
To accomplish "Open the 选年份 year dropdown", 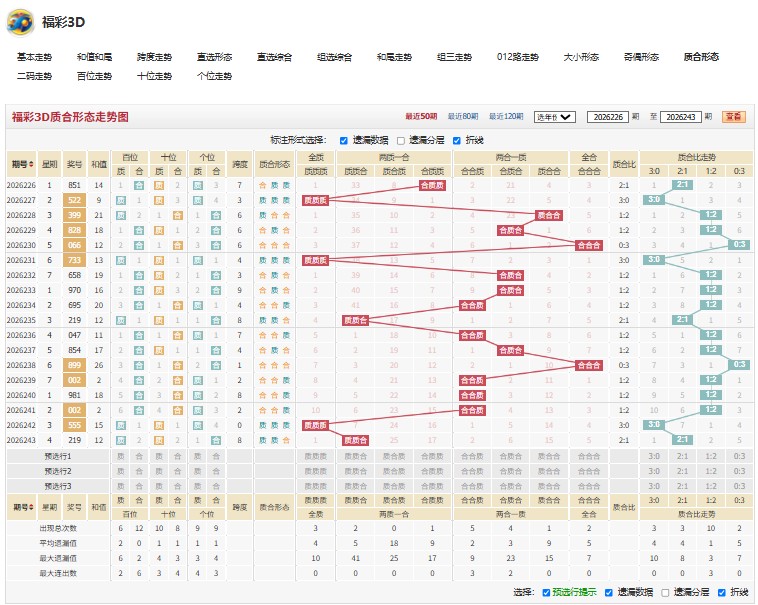I will (554, 117).
